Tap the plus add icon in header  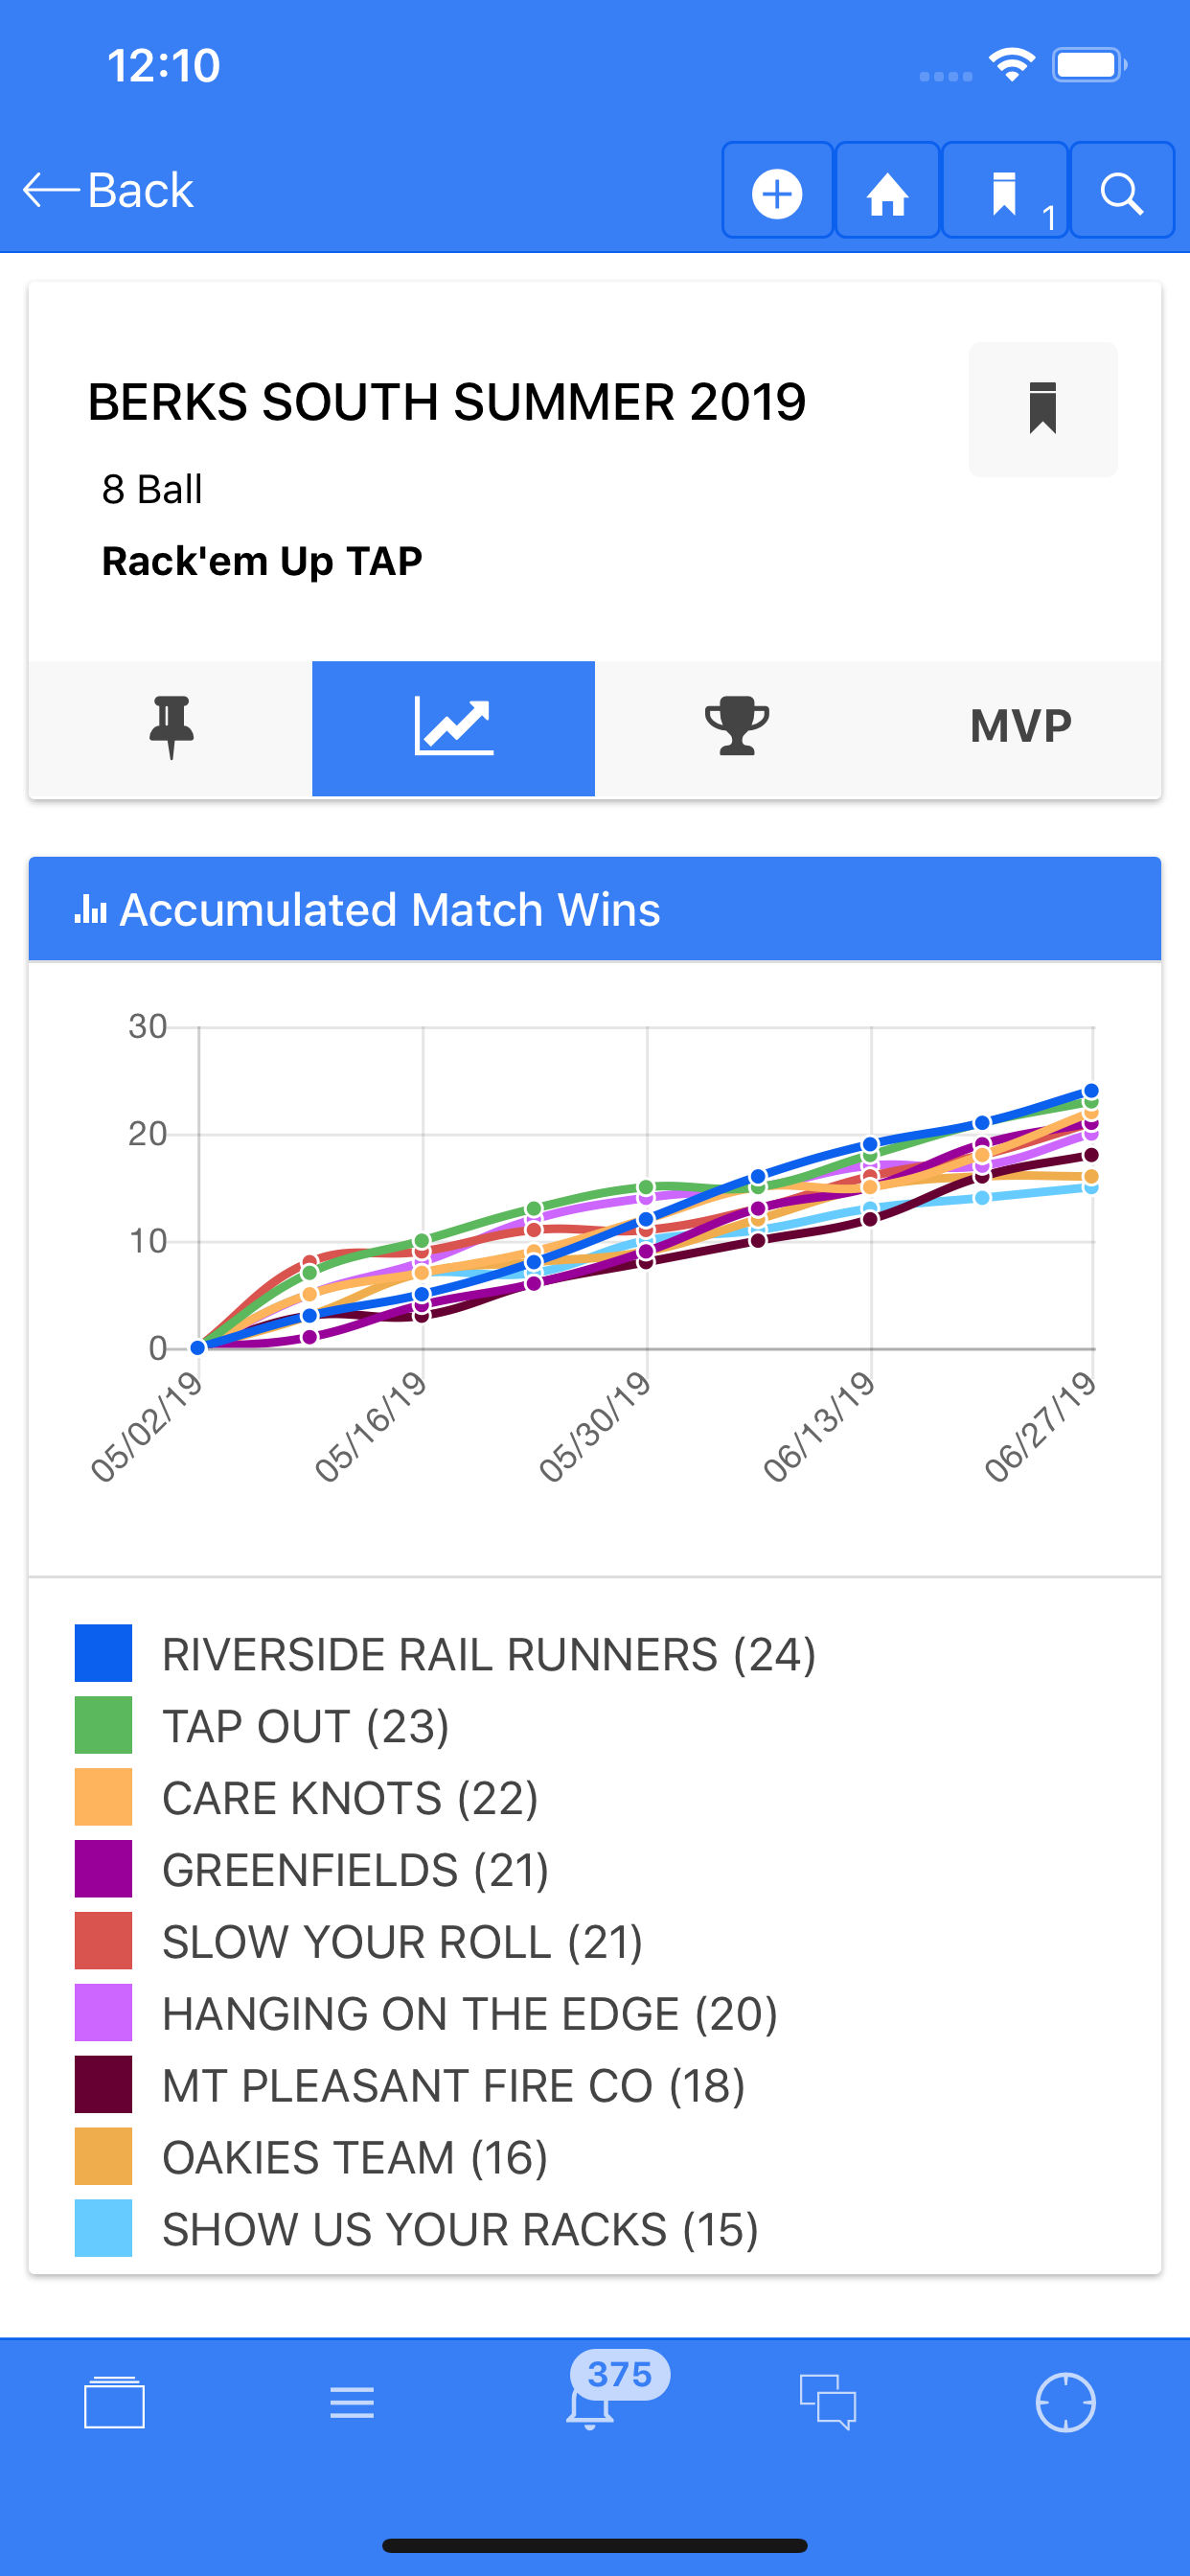[x=777, y=191]
